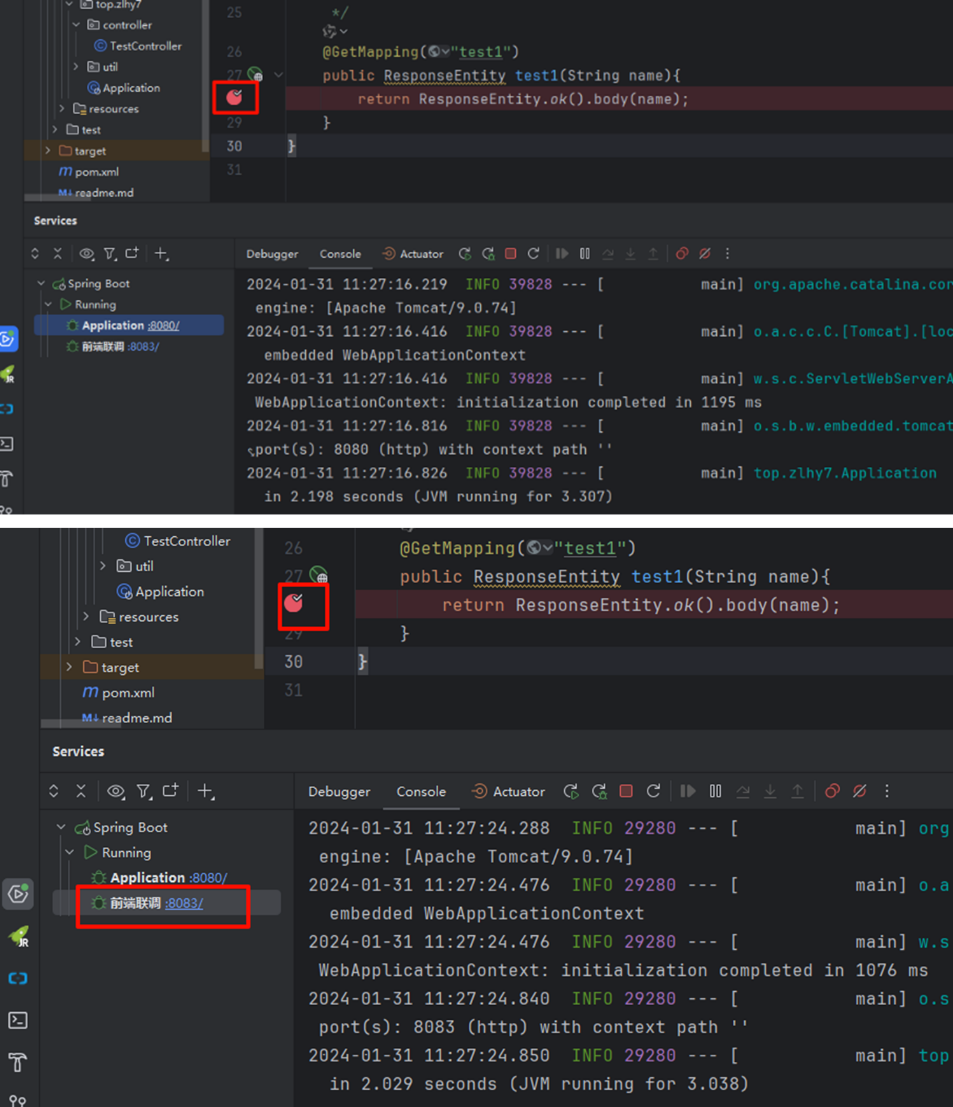953x1107 pixels.
Task: Open the Actuator tab in the lower window
Action: [x=509, y=791]
